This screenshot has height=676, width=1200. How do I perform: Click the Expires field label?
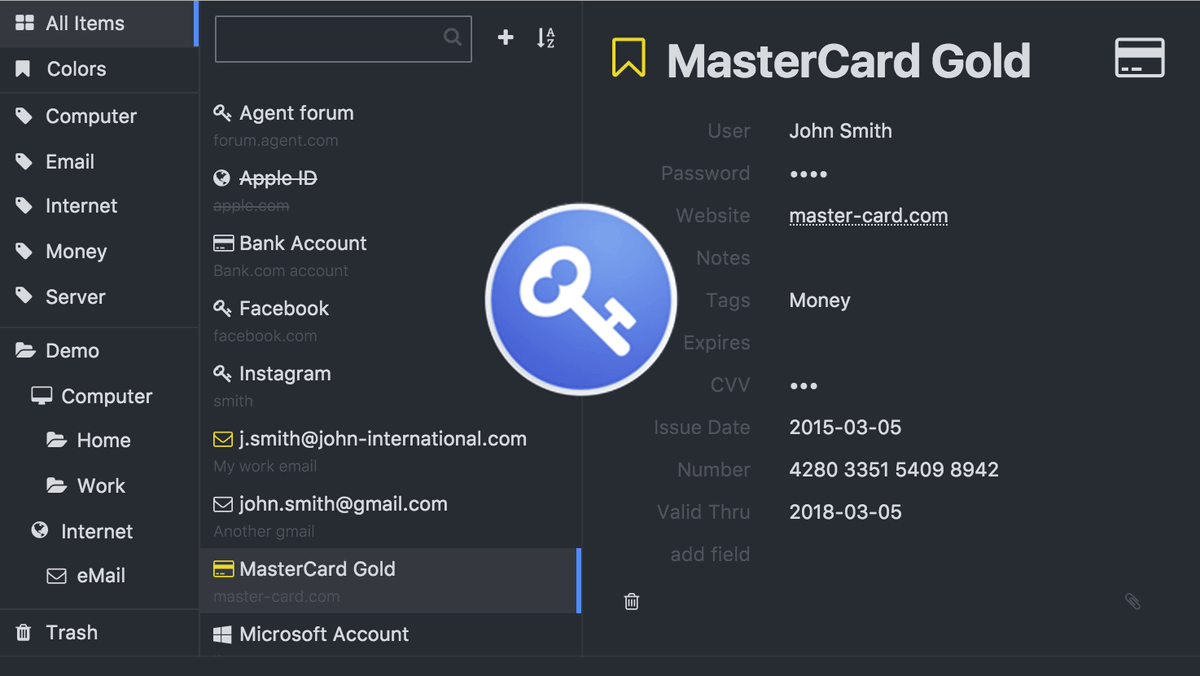click(x=716, y=343)
